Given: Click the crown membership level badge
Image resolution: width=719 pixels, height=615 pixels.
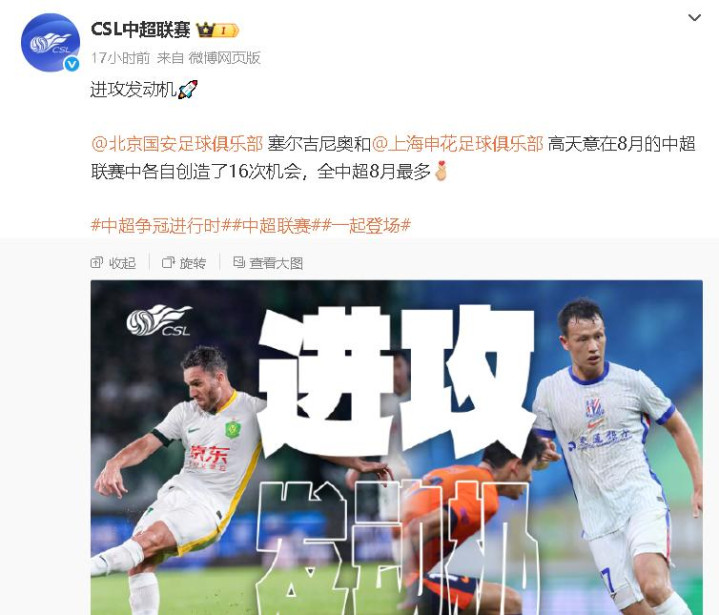Looking at the screenshot, I should coord(217,30).
